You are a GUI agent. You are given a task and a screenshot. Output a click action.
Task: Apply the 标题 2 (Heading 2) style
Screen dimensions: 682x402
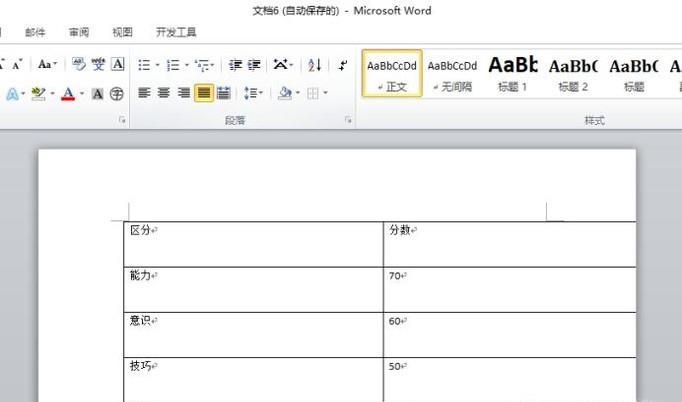(573, 73)
